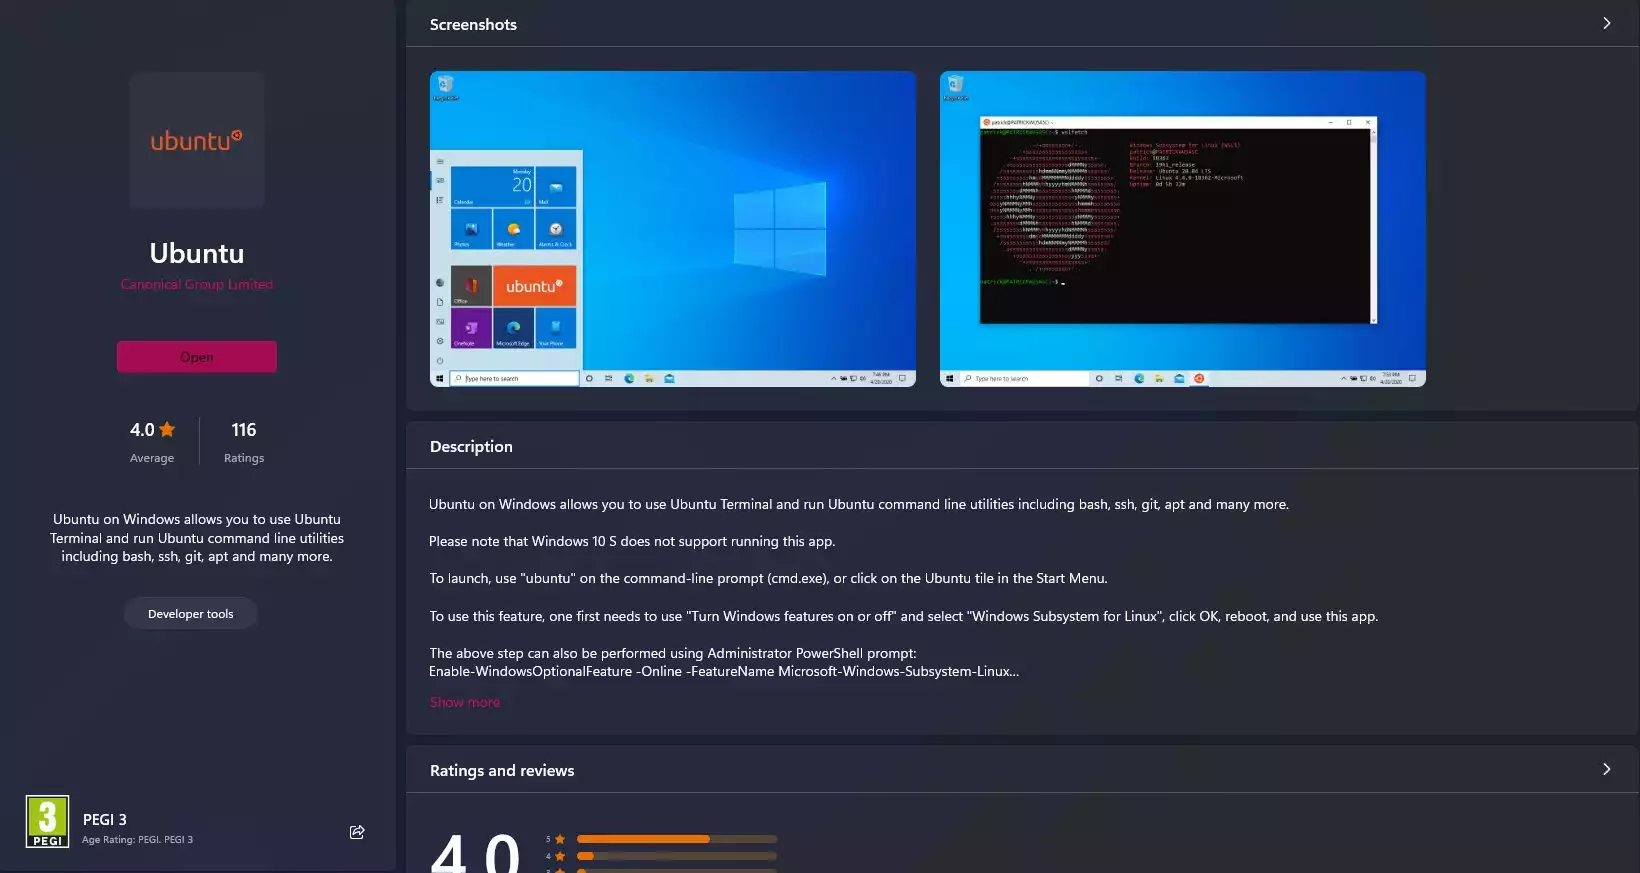Image resolution: width=1640 pixels, height=873 pixels.
Task: Click the 4-star rating bar
Action: (x=677, y=856)
